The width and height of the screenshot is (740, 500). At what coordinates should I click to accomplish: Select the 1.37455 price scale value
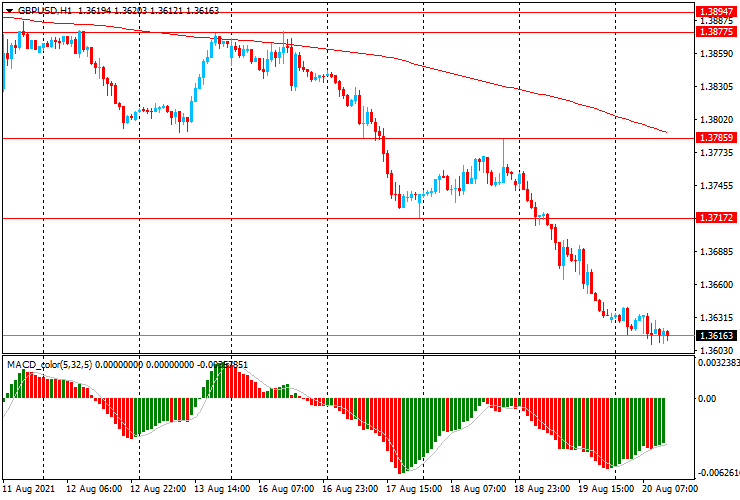click(x=717, y=186)
